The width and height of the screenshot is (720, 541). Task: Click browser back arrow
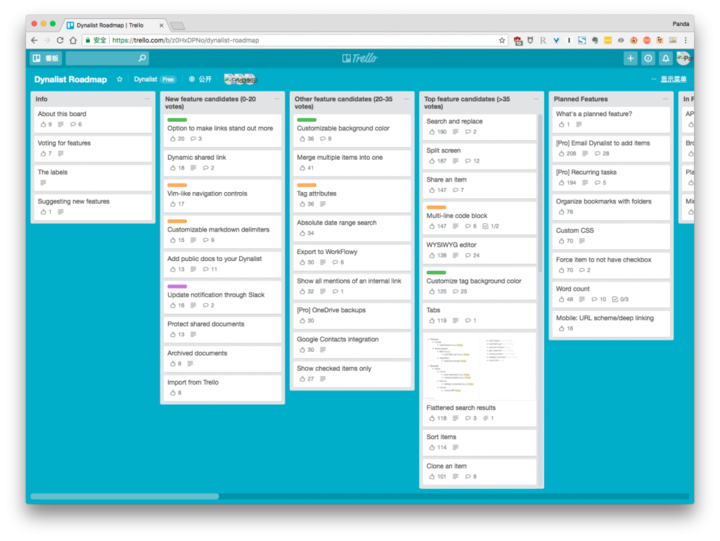click(x=34, y=40)
